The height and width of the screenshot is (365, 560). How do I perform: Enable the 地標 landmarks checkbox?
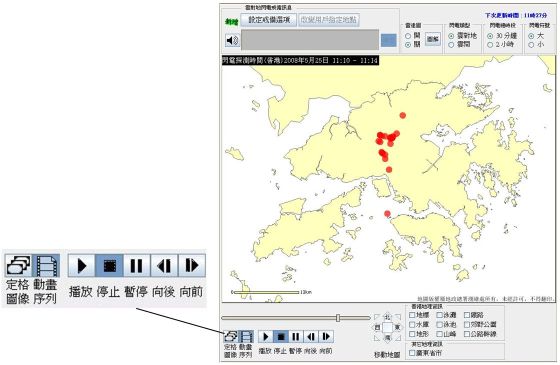point(412,315)
